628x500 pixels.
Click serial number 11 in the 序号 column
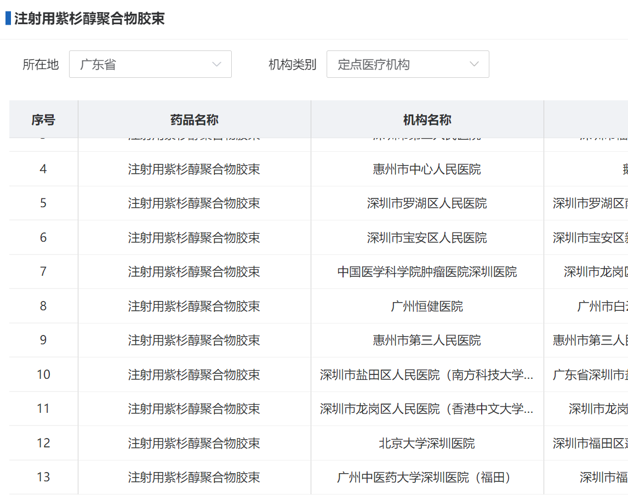point(43,409)
